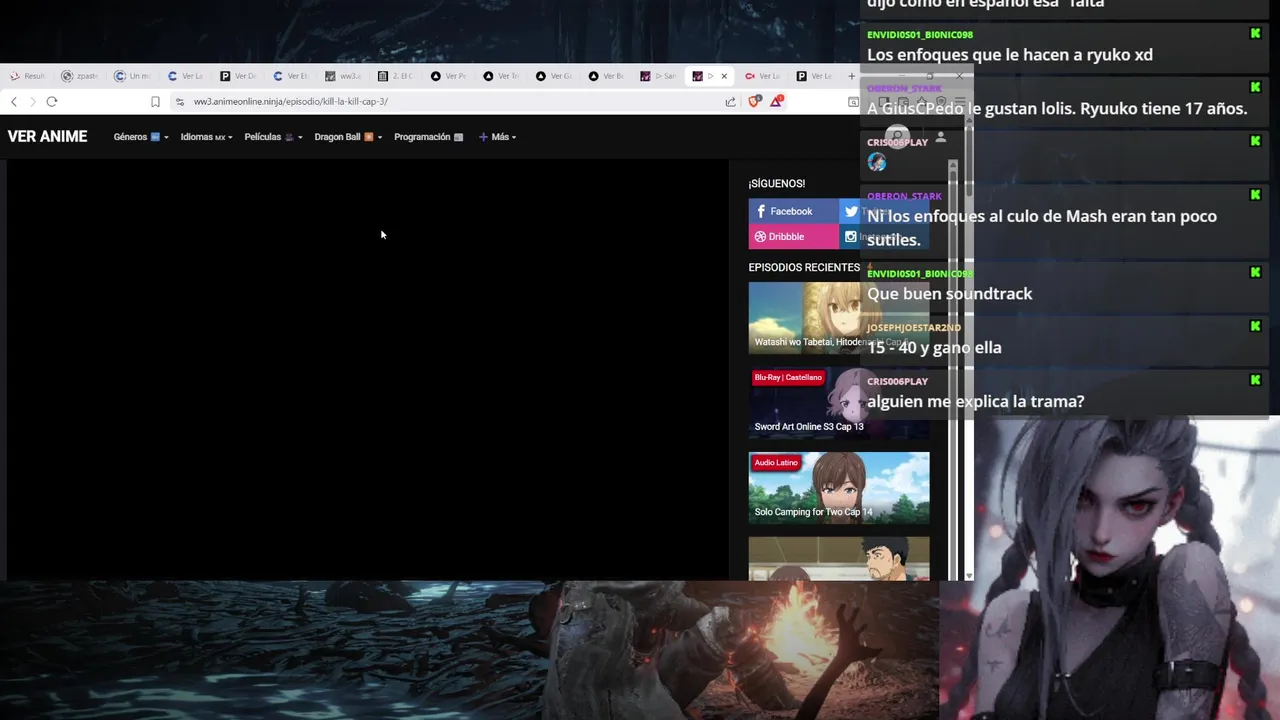Open the site settings icon in the address bar
Viewport: 1280px width, 720px height.
(180, 101)
